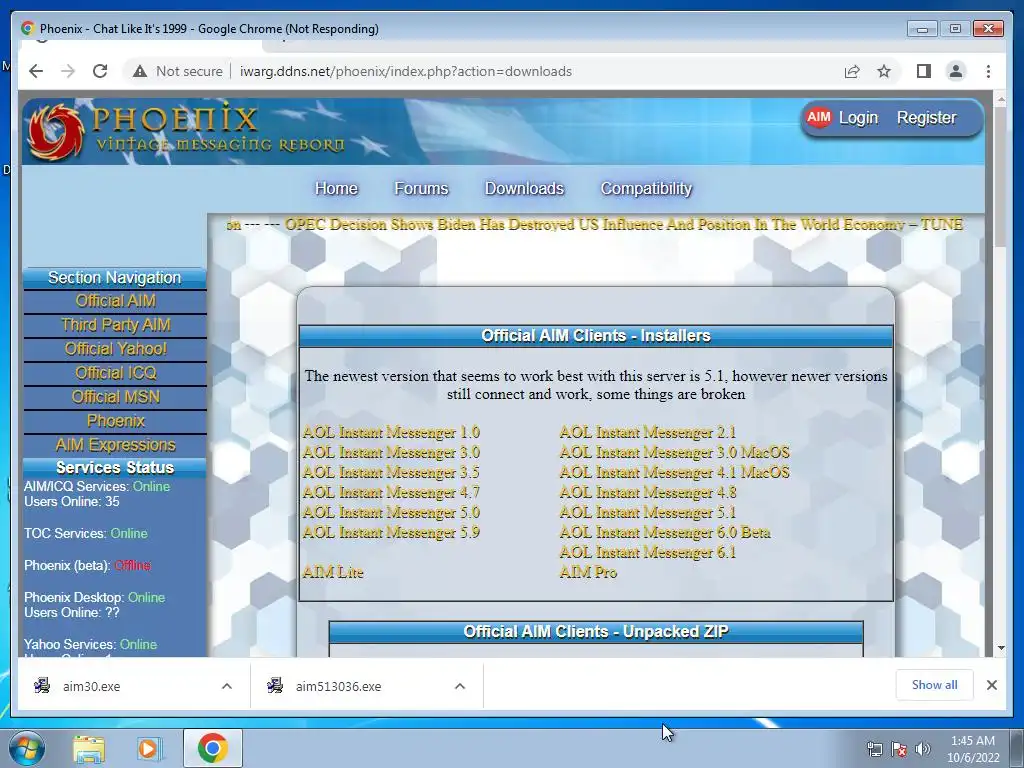Select Official Yahoo! section
Viewport: 1024px width, 768px height.
pyautogui.click(x=116, y=349)
